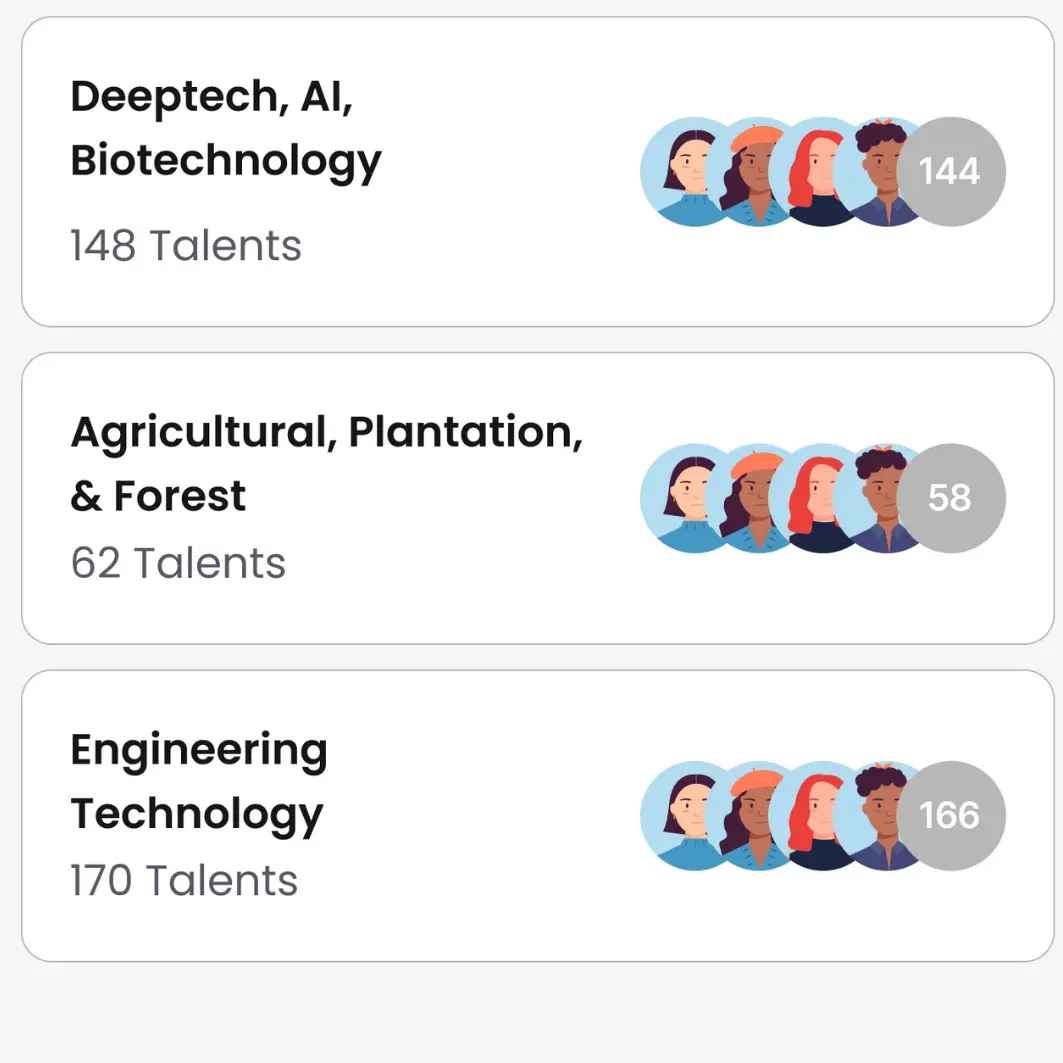Click curly-haired avatar in Deeptech card

click(x=874, y=172)
